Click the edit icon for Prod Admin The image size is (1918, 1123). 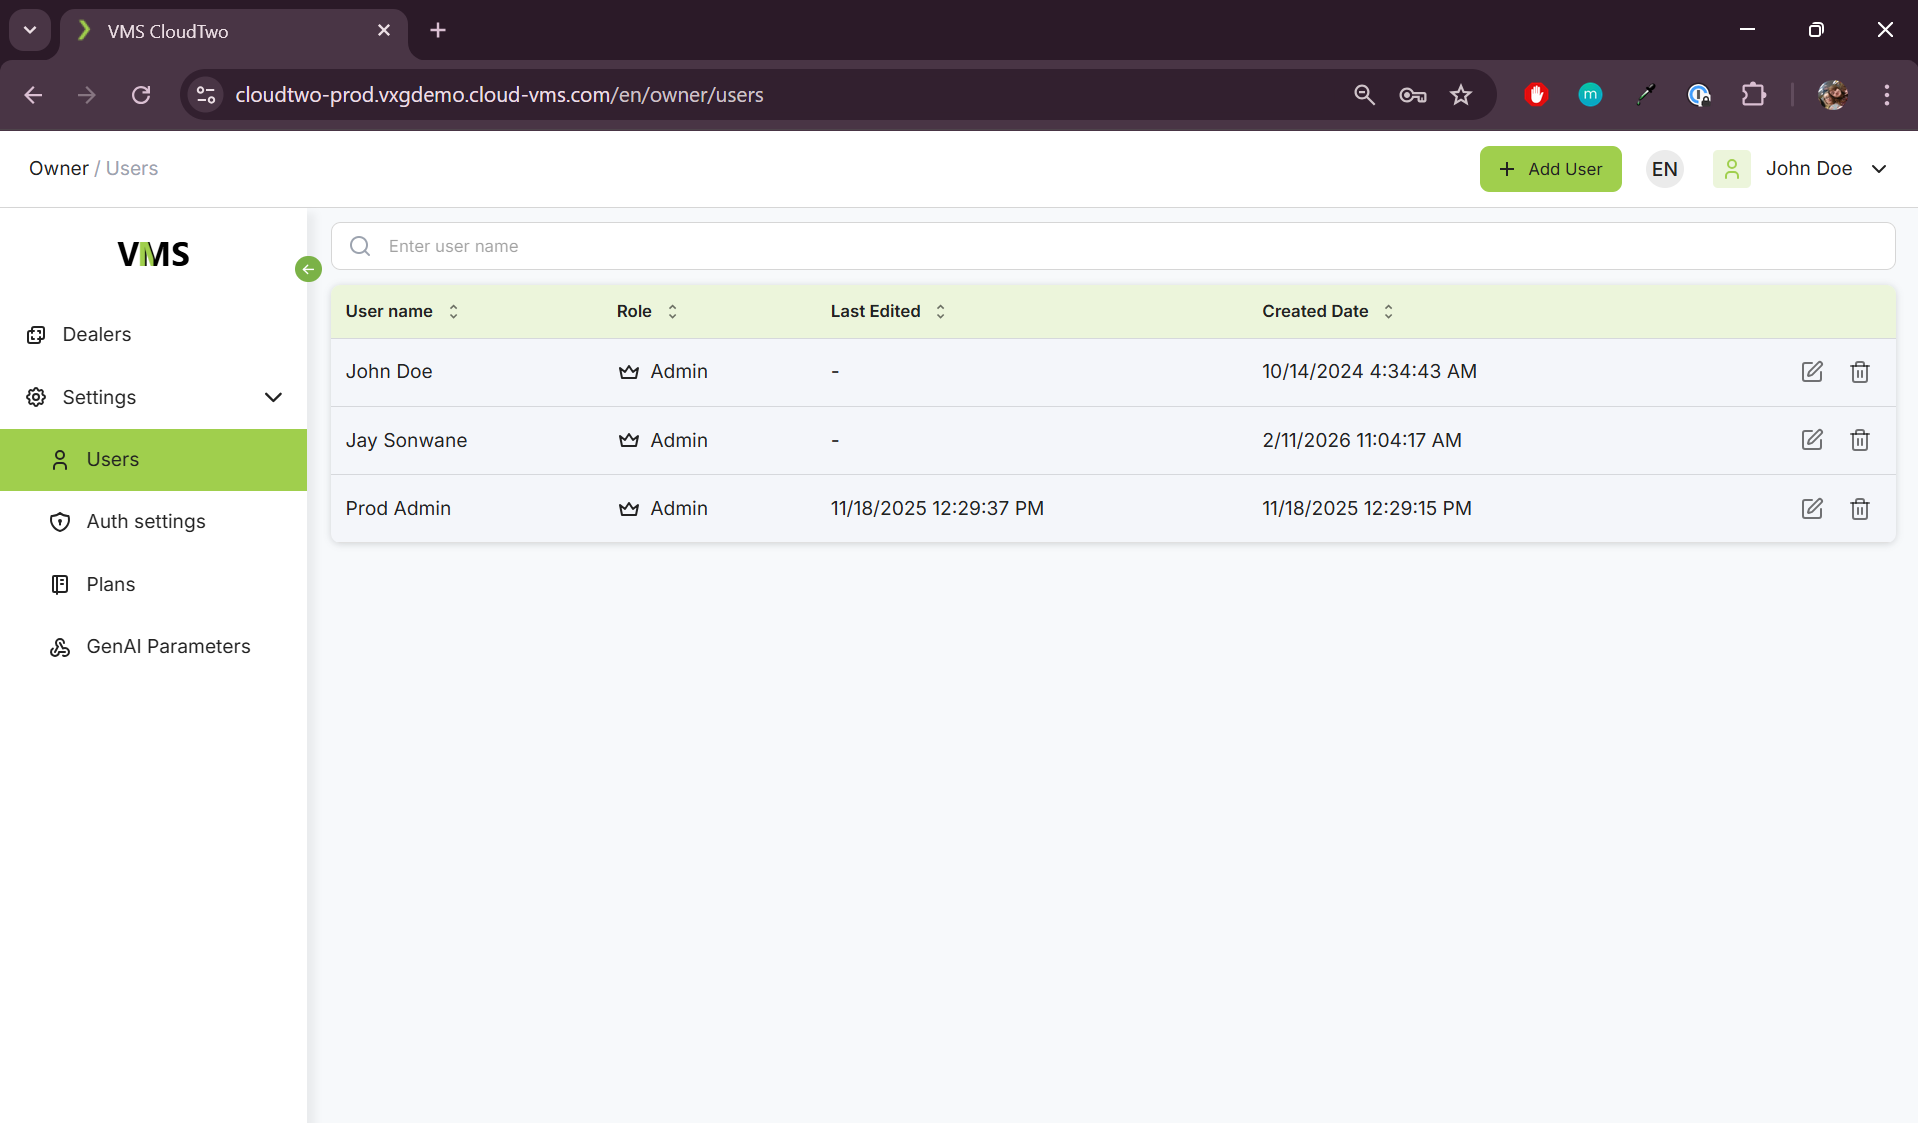[1811, 509]
